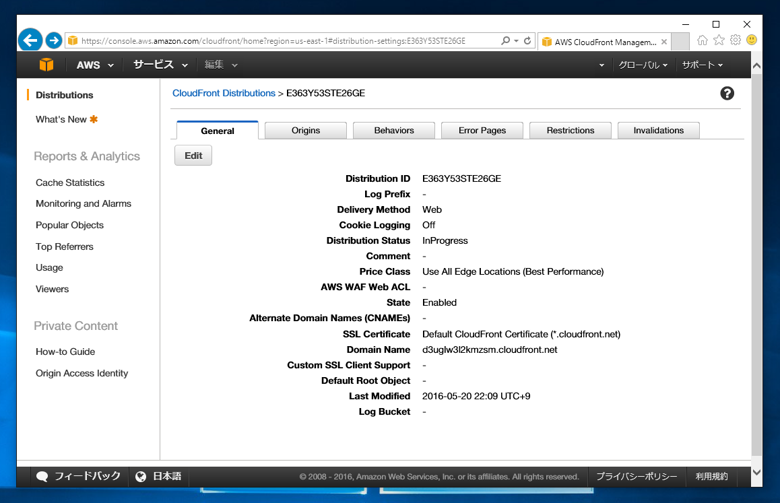The image size is (780, 503).
Task: Go forward with browser forward arrow
Action: pos(54,40)
